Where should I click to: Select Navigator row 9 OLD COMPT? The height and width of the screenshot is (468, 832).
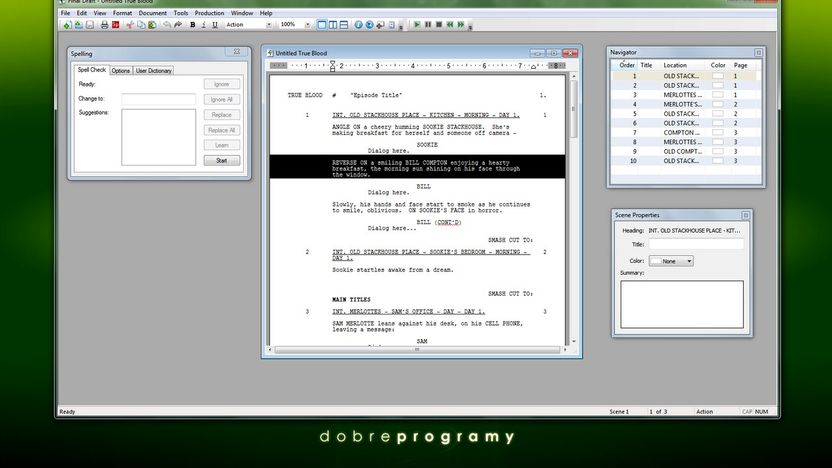coord(684,151)
